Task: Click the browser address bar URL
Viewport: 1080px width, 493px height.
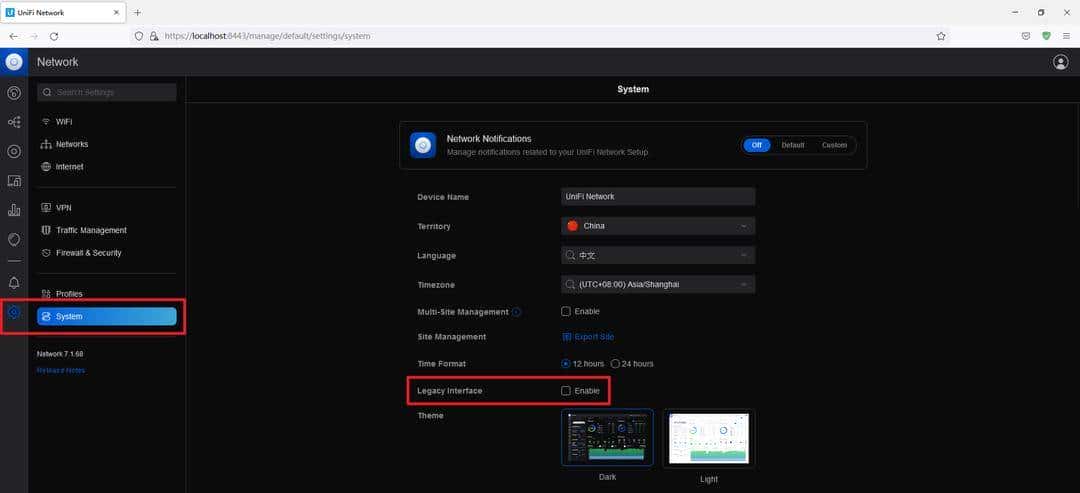Action: click(x=267, y=36)
